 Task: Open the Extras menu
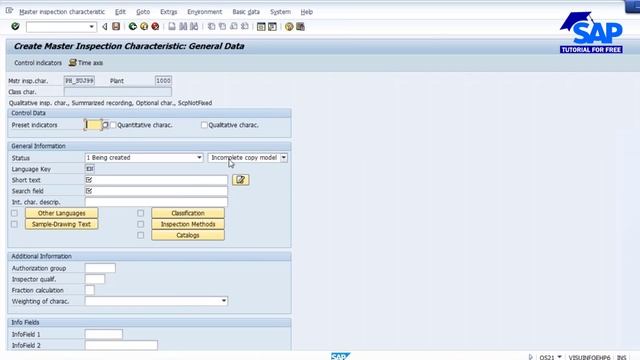click(x=169, y=12)
